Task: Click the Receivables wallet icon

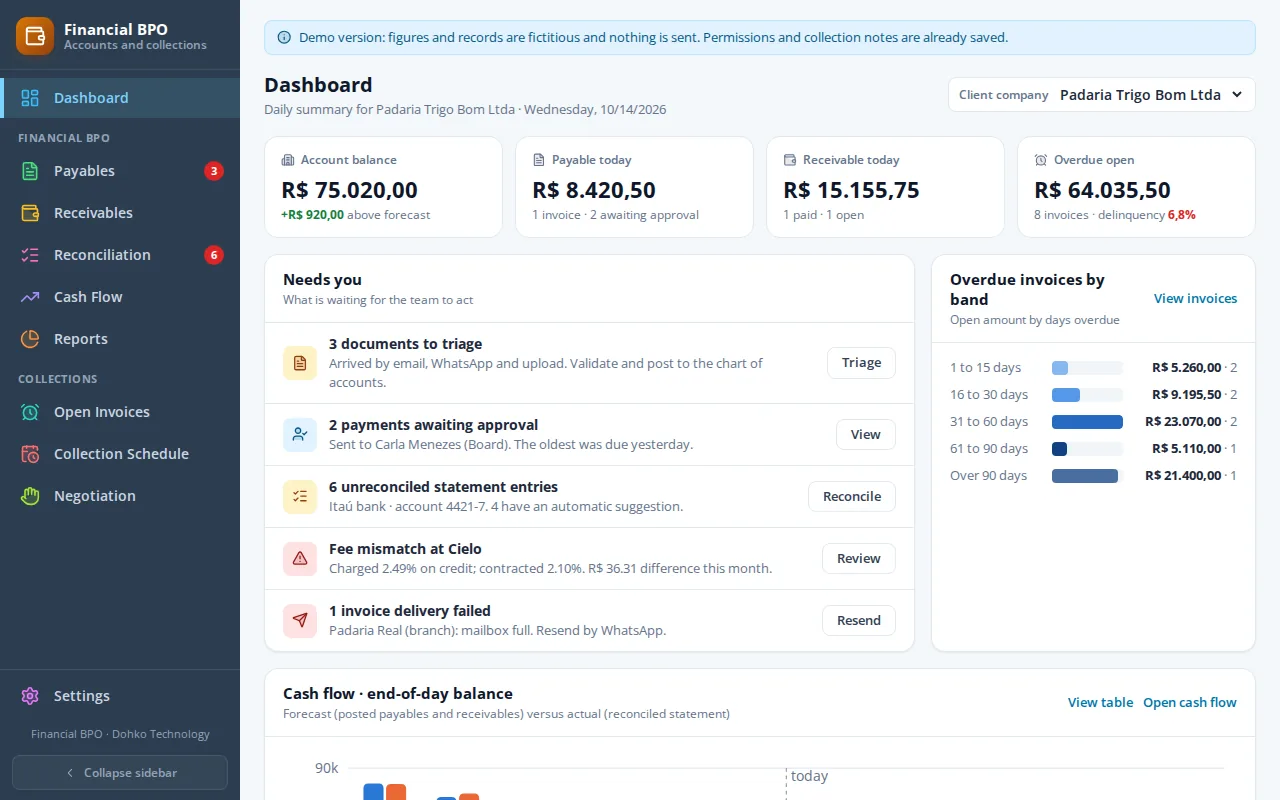Action: [x=30, y=213]
